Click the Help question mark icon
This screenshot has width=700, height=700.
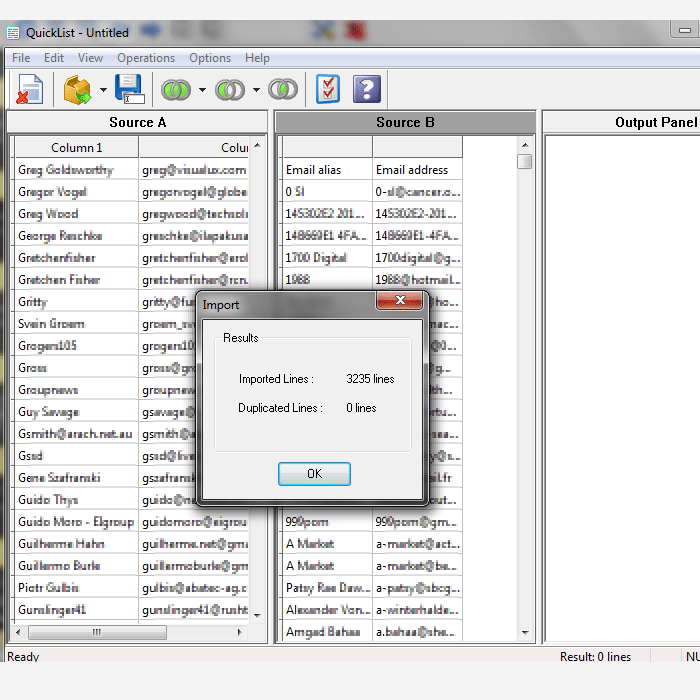[367, 89]
